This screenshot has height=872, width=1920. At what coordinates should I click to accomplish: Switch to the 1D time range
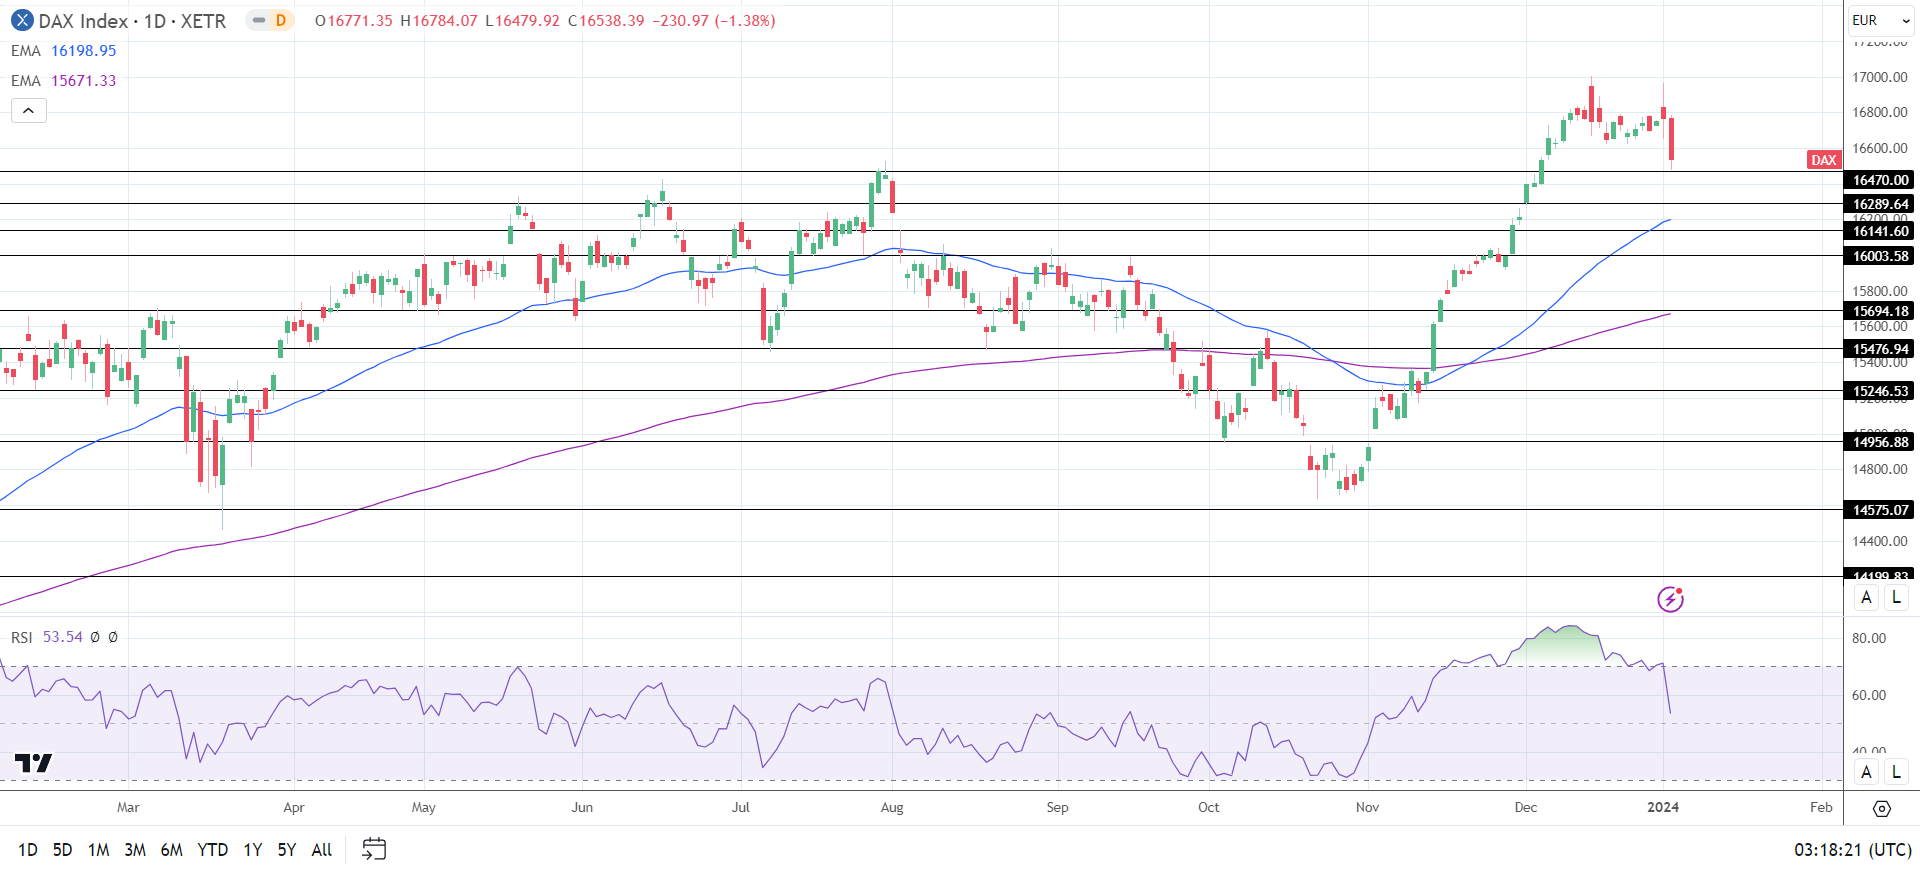click(x=28, y=850)
